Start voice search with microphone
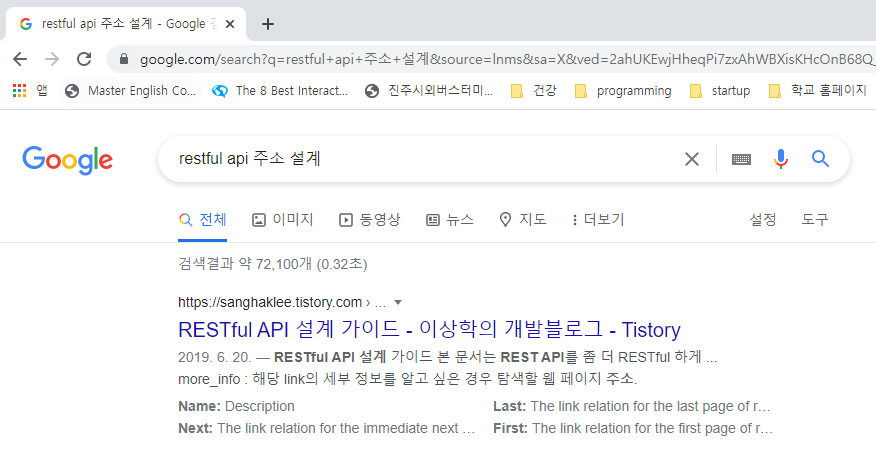 [780, 159]
